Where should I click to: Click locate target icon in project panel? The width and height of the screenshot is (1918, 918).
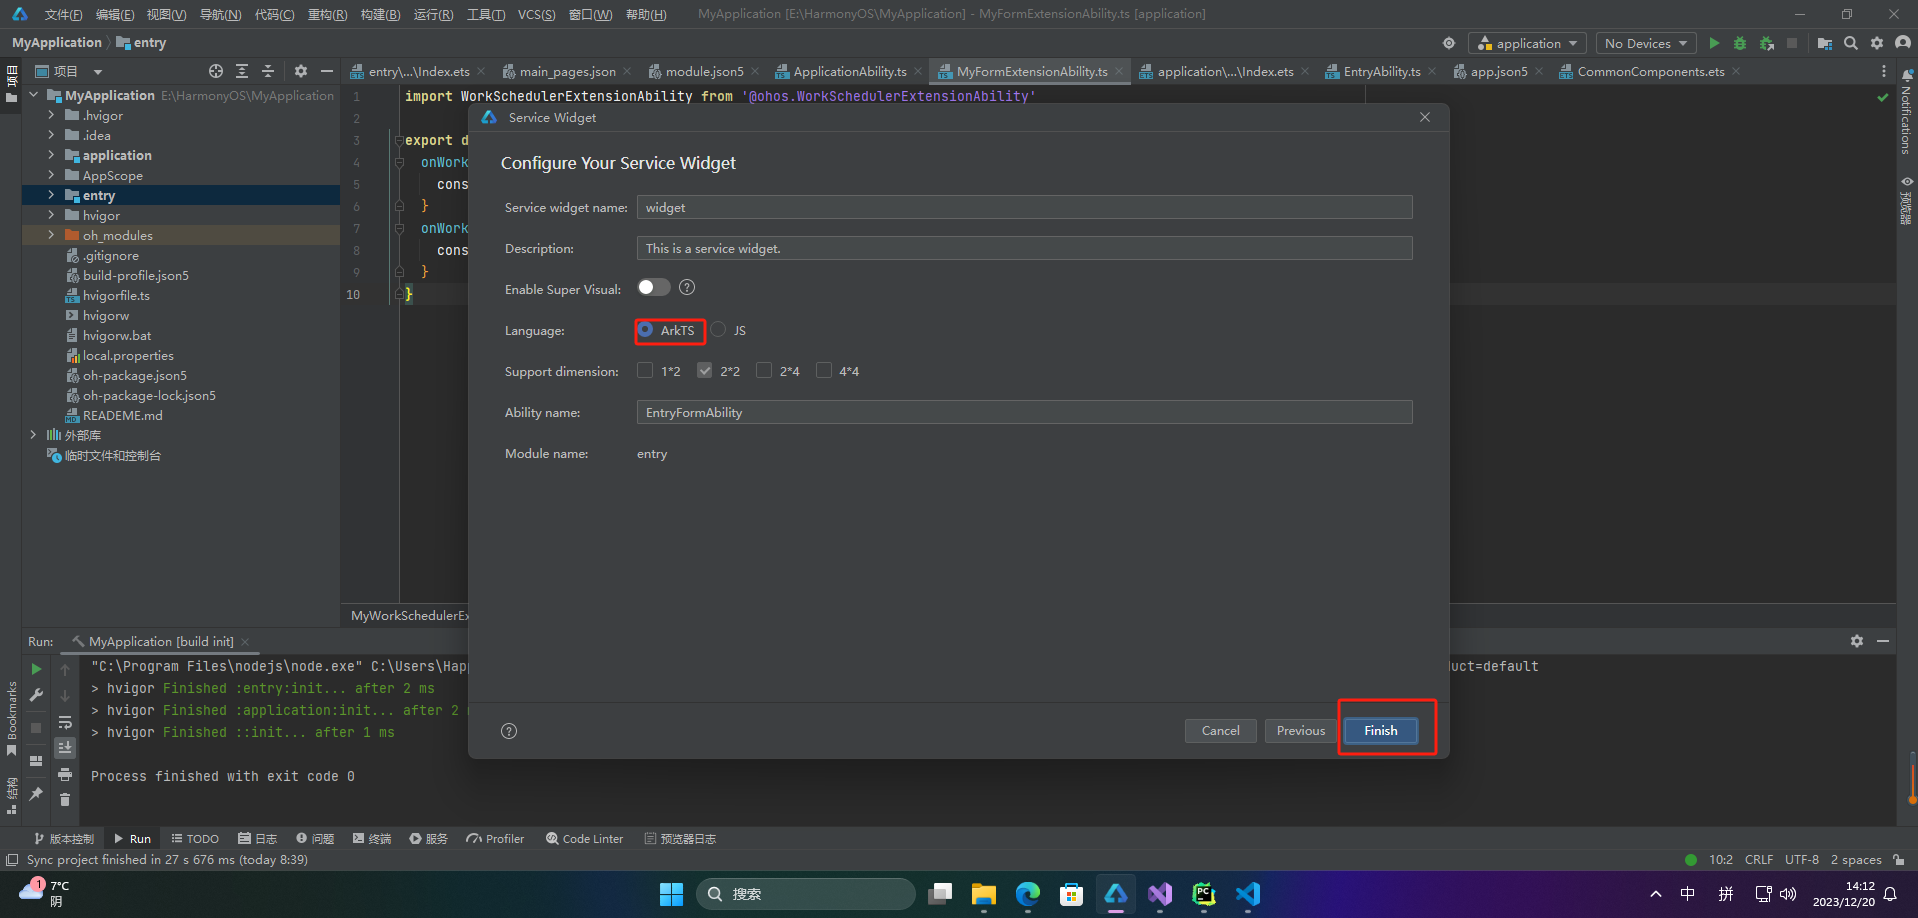(216, 71)
